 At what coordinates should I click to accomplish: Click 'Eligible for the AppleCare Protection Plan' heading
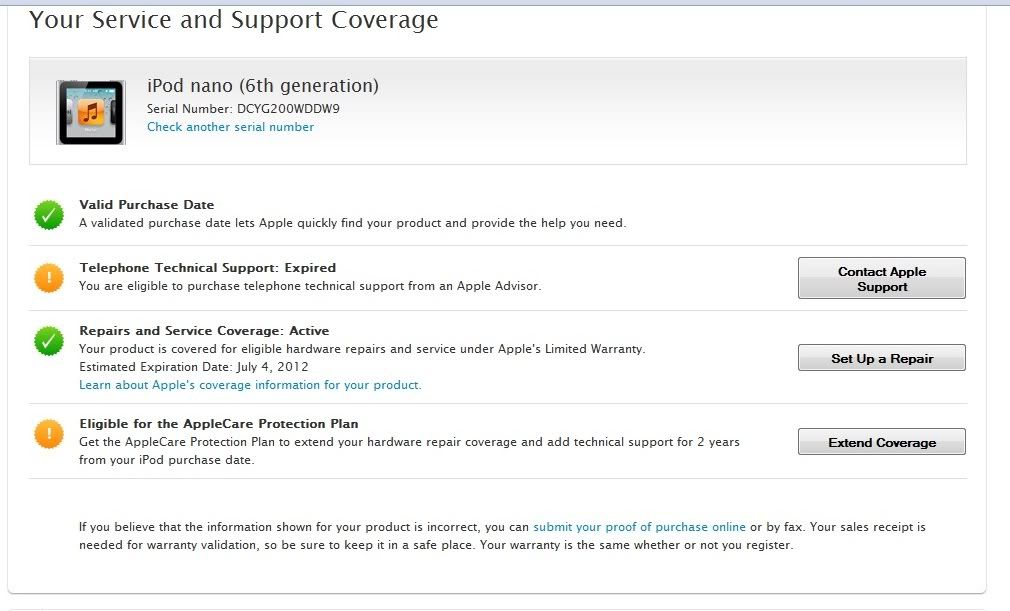point(219,424)
